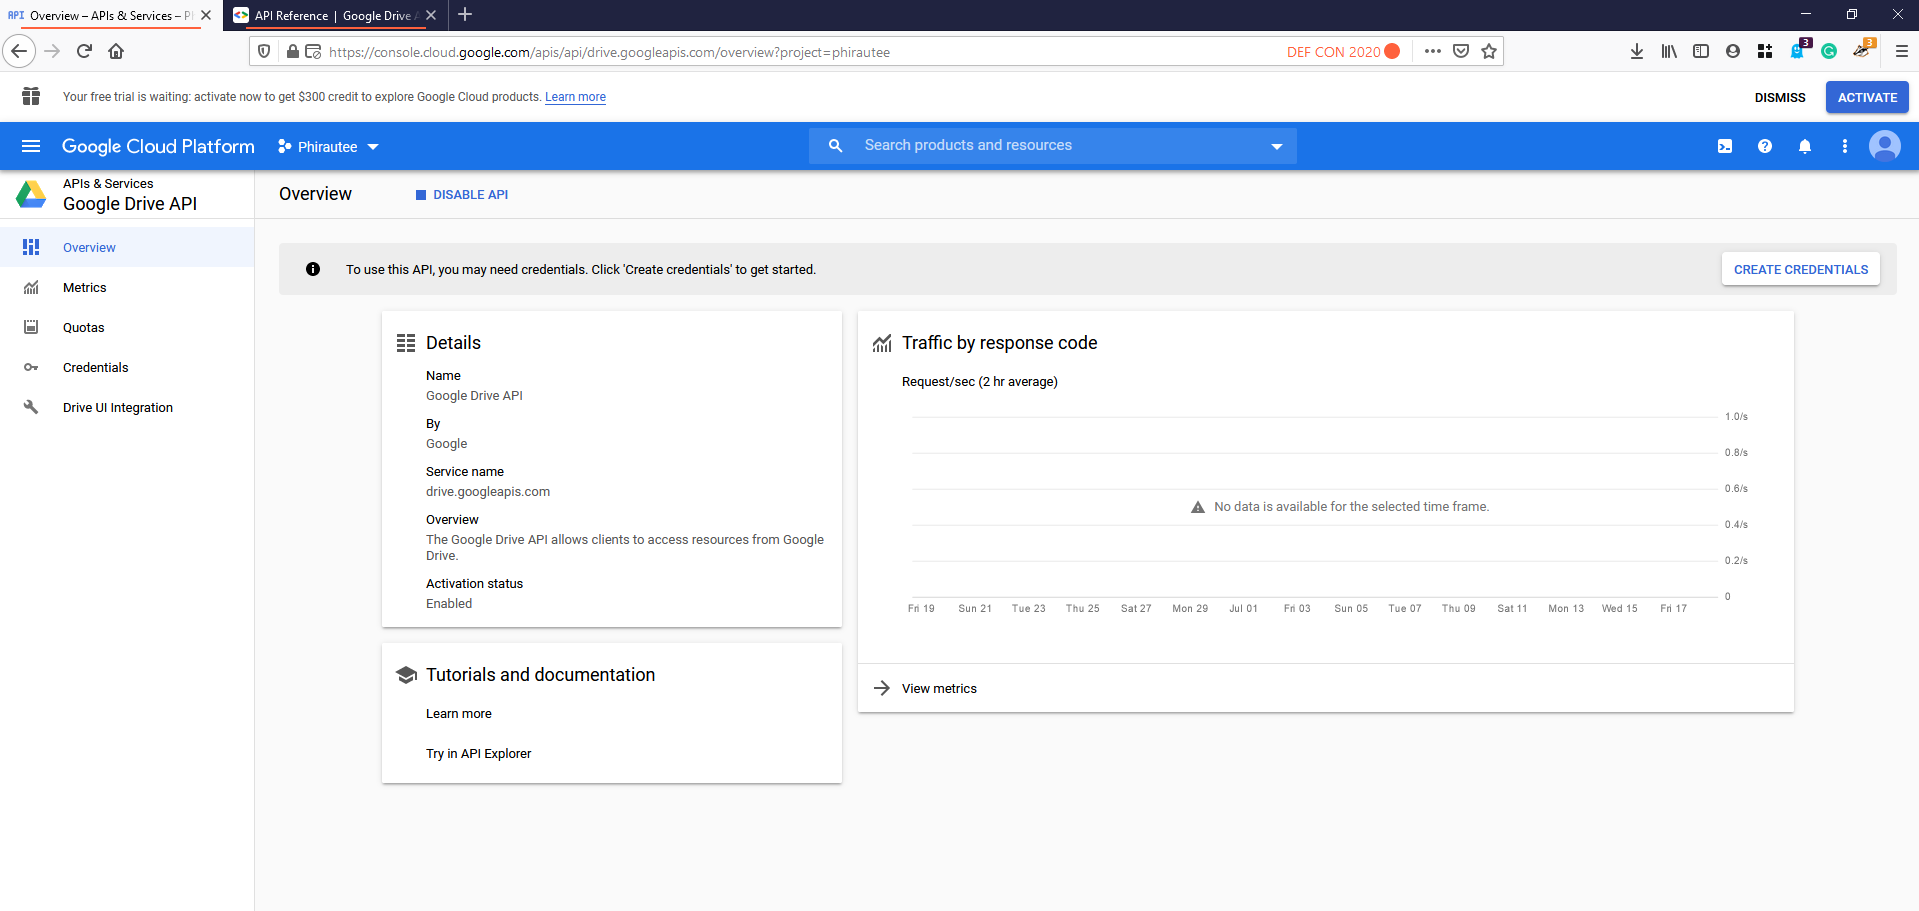The height and width of the screenshot is (911, 1919).
Task: Open Try in API Explorer link
Action: [479, 753]
